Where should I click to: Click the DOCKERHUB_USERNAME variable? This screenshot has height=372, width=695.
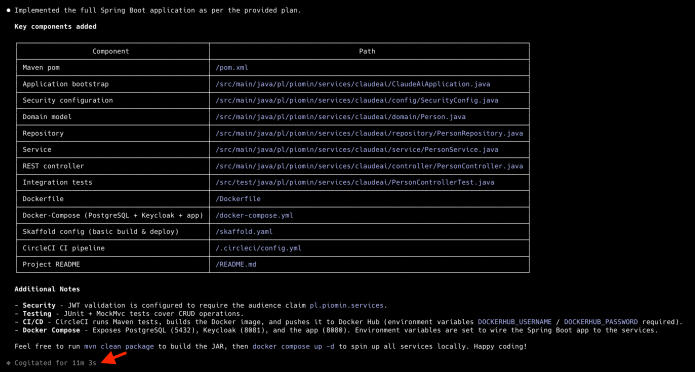[514, 322]
